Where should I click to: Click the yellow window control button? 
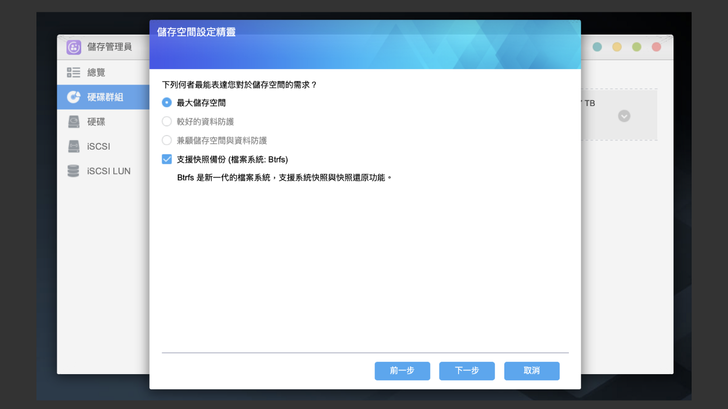click(617, 47)
